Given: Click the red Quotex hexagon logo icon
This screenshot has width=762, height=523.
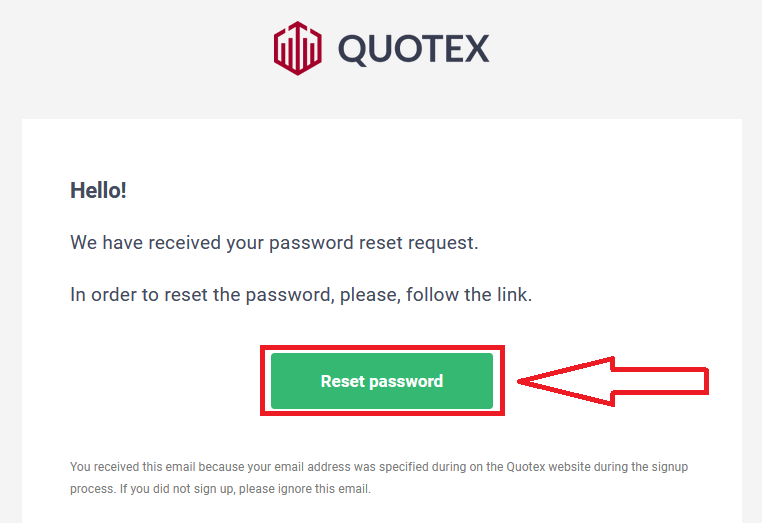Looking at the screenshot, I should click(x=297, y=48).
